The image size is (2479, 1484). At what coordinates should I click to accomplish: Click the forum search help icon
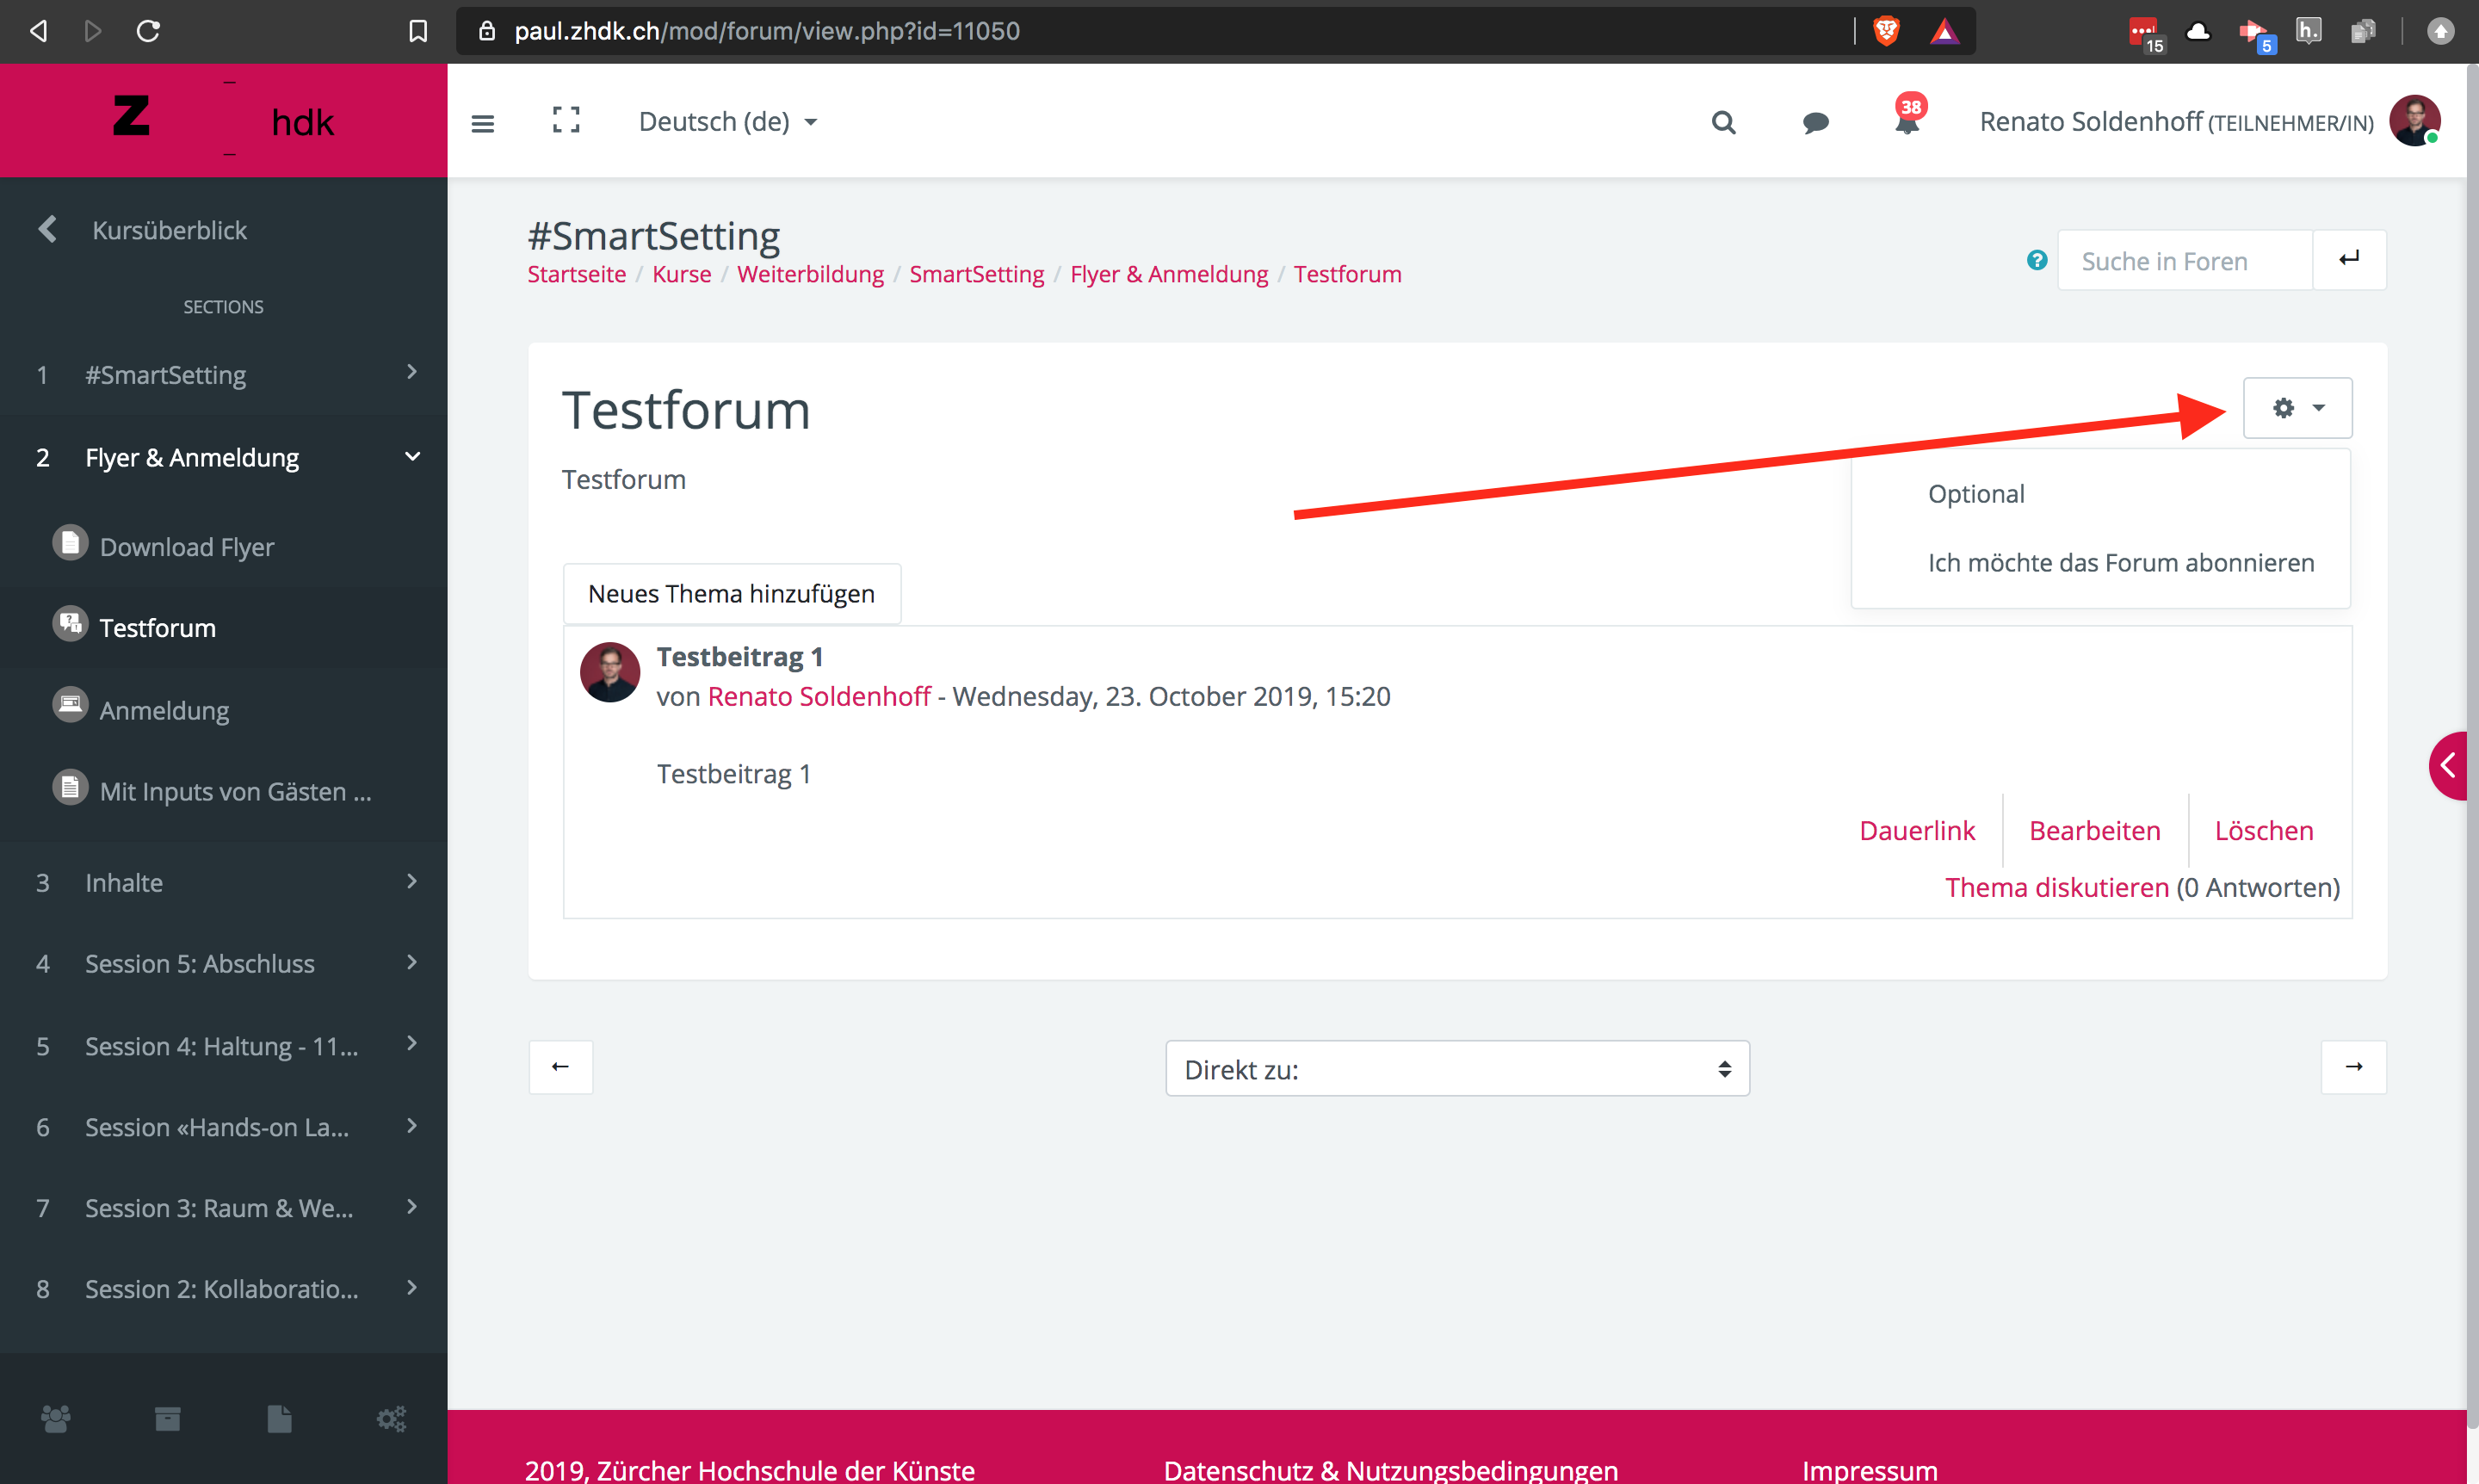pos(2036,261)
